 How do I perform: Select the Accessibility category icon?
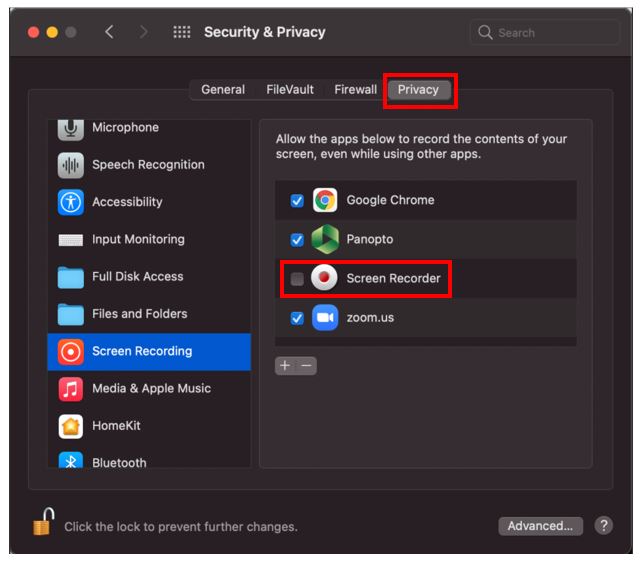pyautogui.click(x=71, y=202)
